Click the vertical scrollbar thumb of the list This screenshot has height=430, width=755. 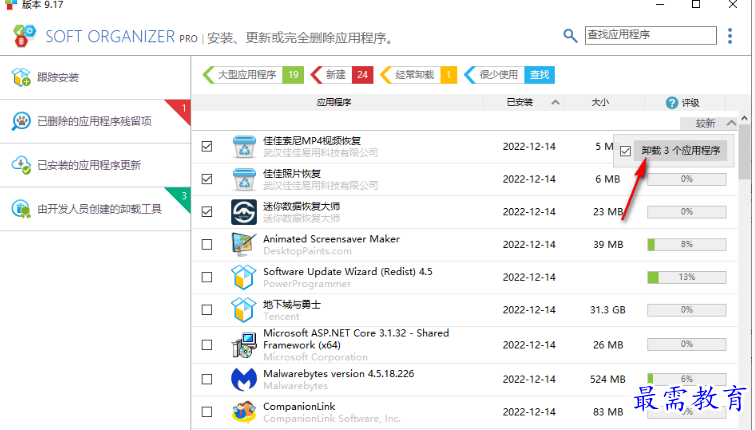pyautogui.click(x=744, y=152)
